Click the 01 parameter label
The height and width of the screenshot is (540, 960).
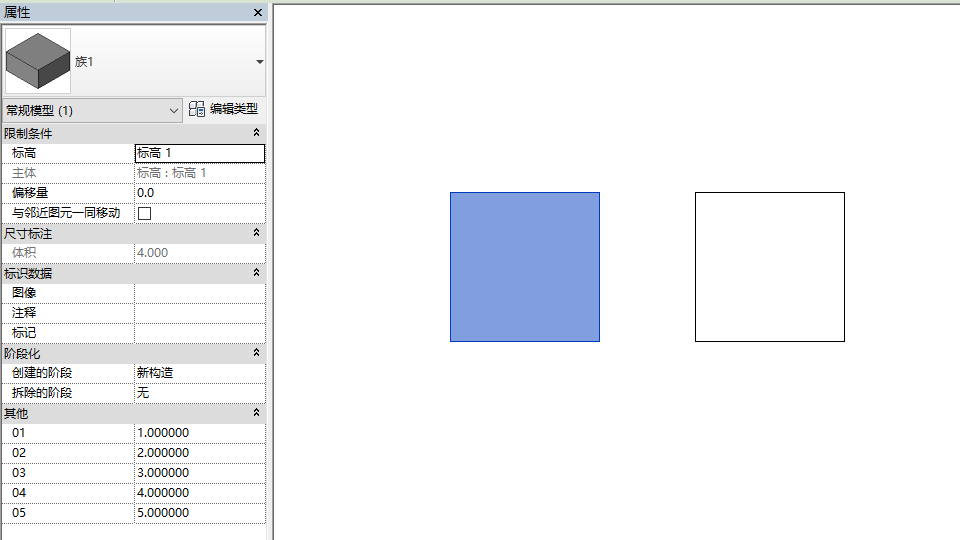pos(18,433)
